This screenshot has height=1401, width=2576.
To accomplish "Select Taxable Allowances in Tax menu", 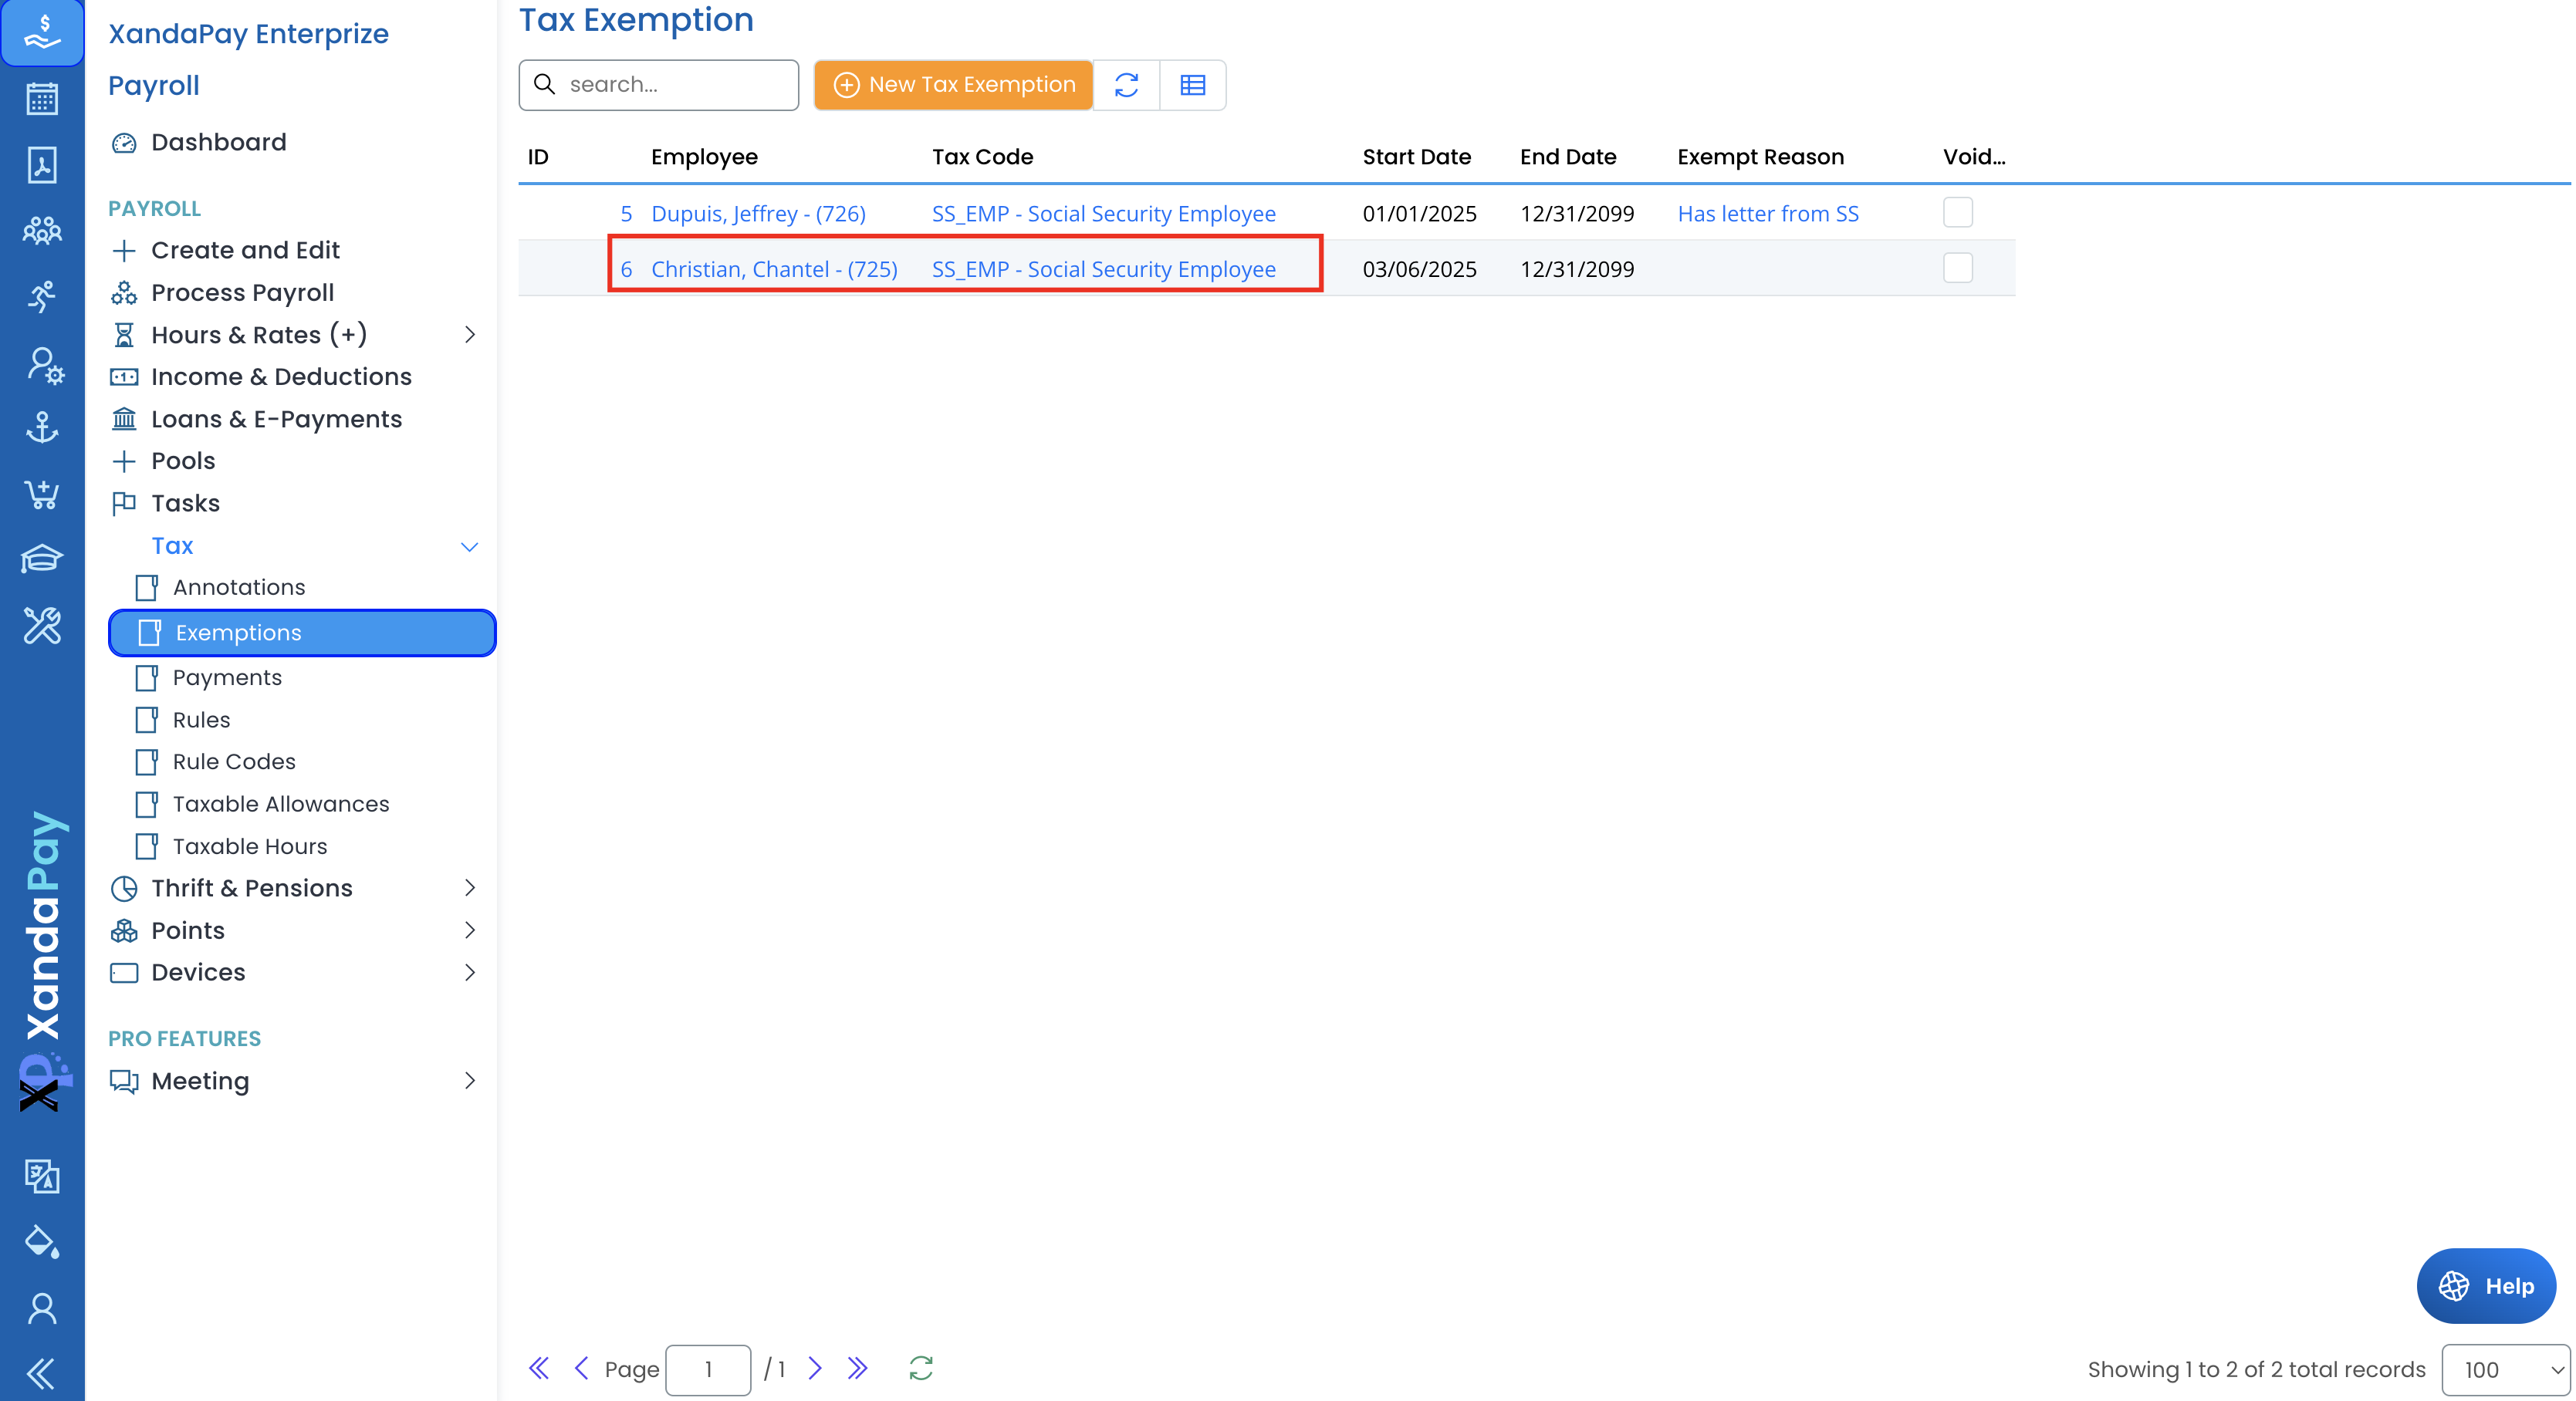I will (280, 804).
